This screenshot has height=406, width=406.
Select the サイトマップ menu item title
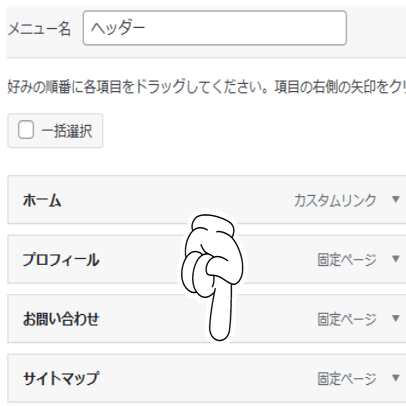click(61, 378)
